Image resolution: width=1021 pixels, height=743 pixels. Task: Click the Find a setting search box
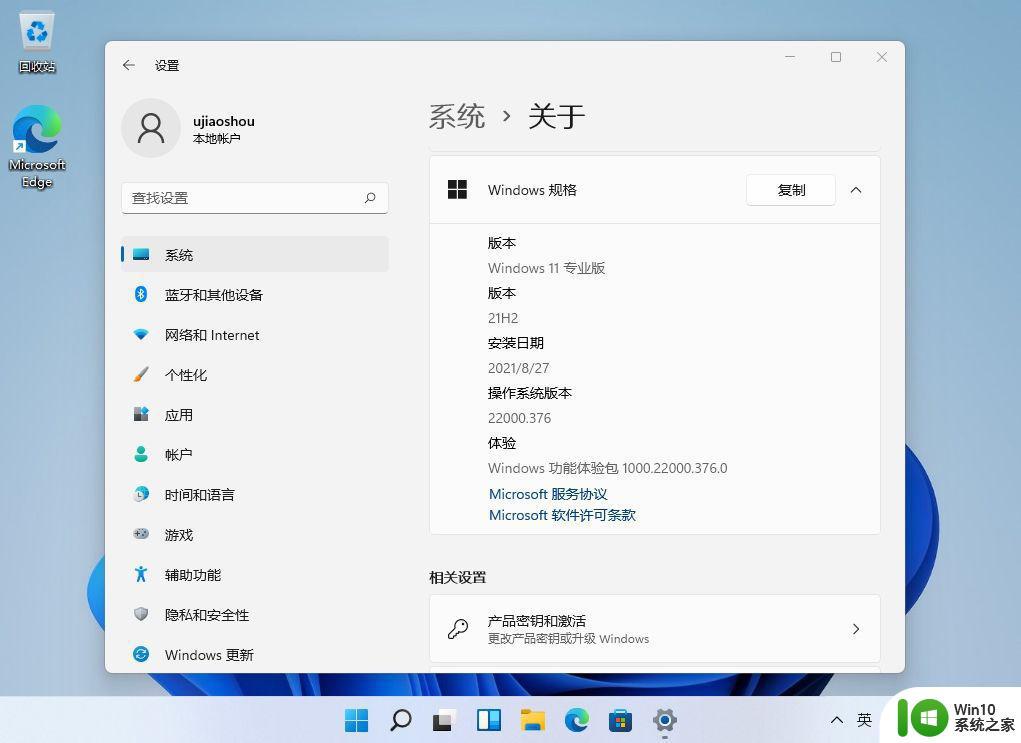click(x=245, y=198)
